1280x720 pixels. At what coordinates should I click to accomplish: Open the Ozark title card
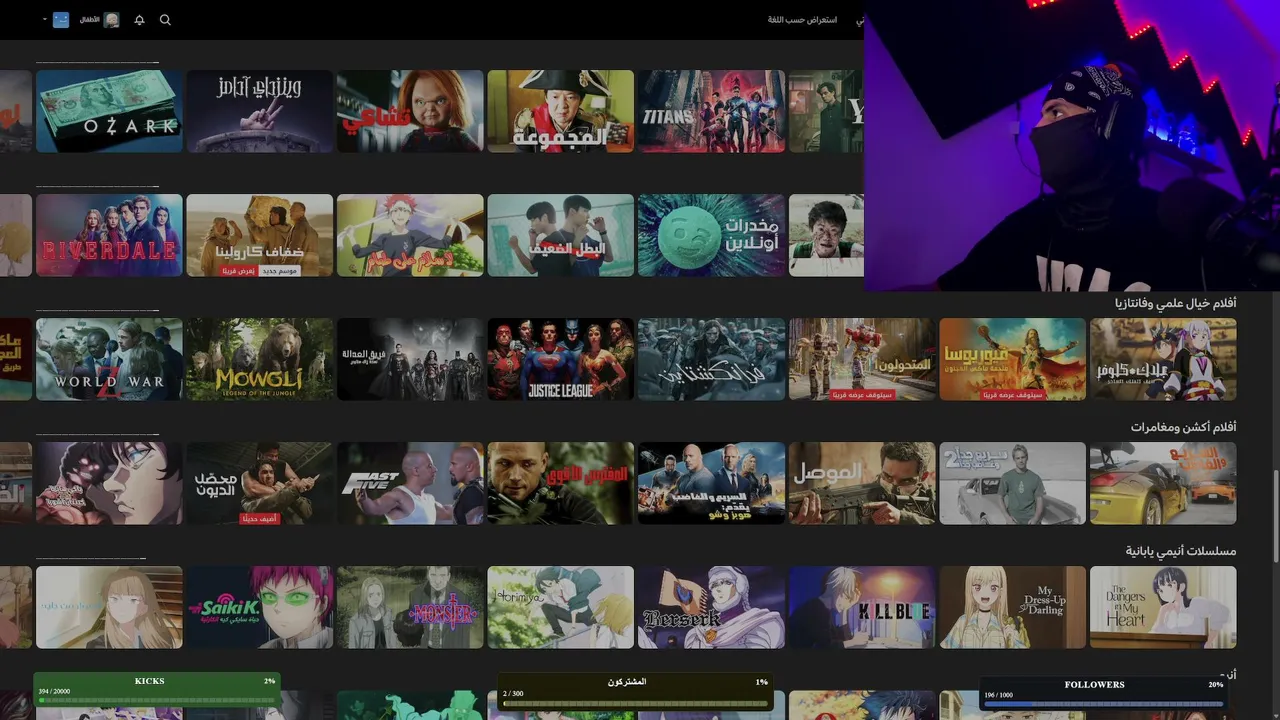(109, 111)
